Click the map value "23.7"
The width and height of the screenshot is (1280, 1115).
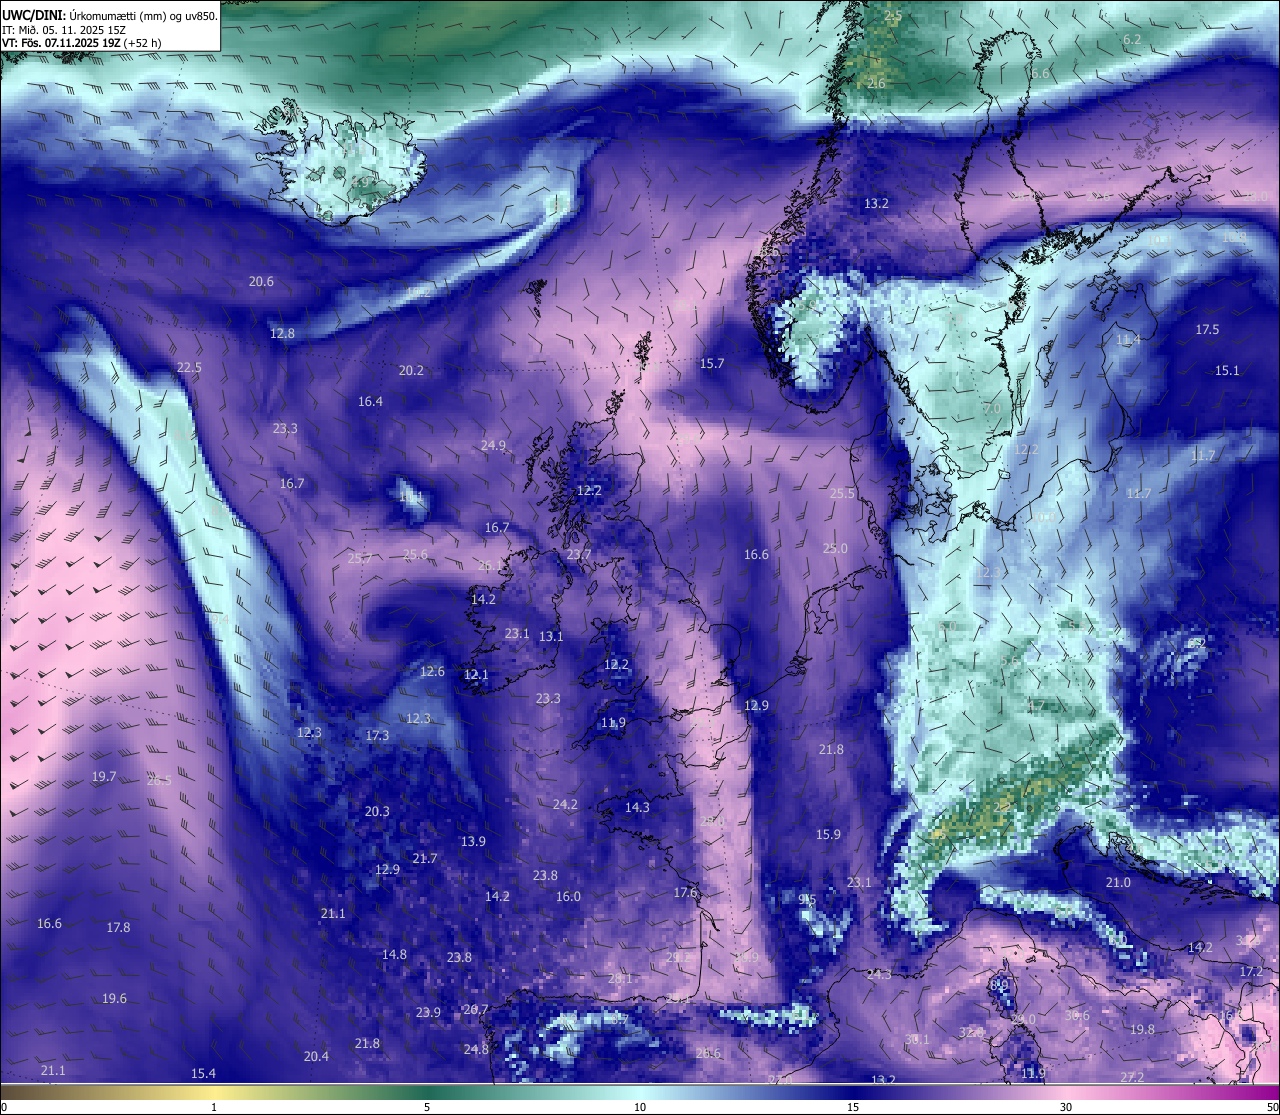579,554
